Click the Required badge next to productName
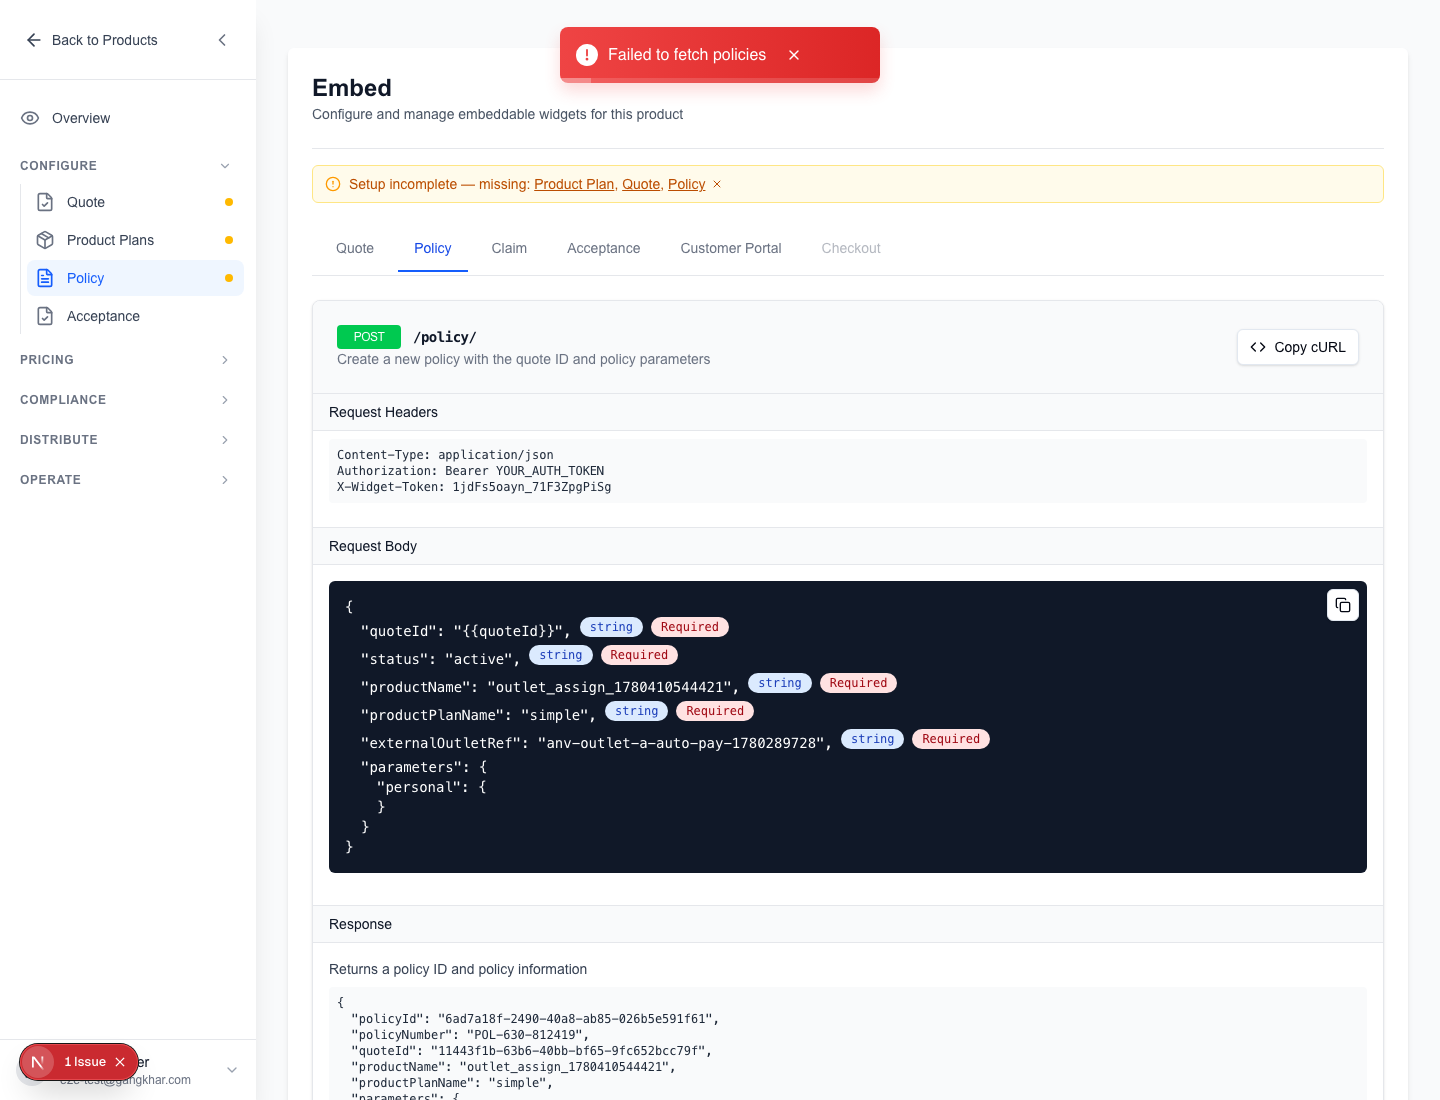Image resolution: width=1440 pixels, height=1100 pixels. [x=858, y=683]
